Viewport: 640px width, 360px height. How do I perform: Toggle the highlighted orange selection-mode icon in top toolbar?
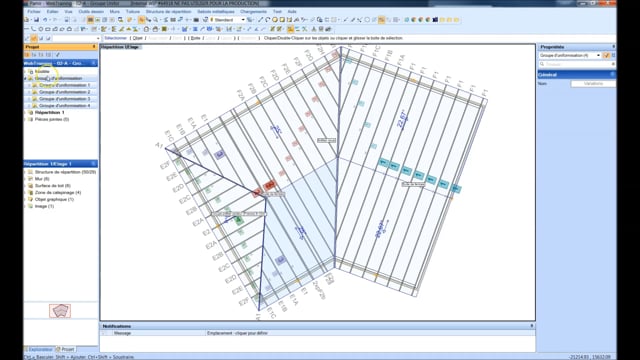141,20
